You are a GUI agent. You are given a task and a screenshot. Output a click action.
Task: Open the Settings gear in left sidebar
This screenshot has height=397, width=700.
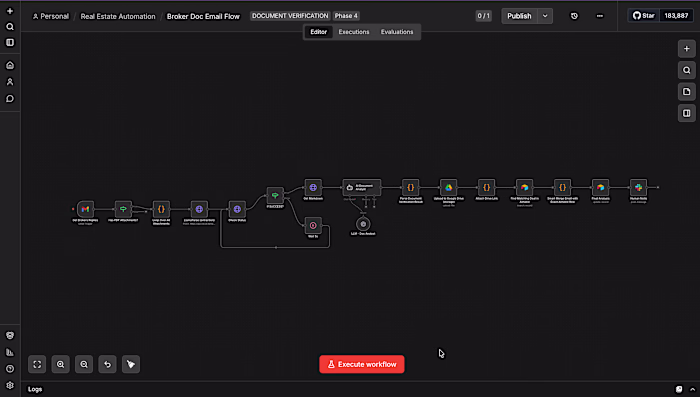[x=10, y=385]
